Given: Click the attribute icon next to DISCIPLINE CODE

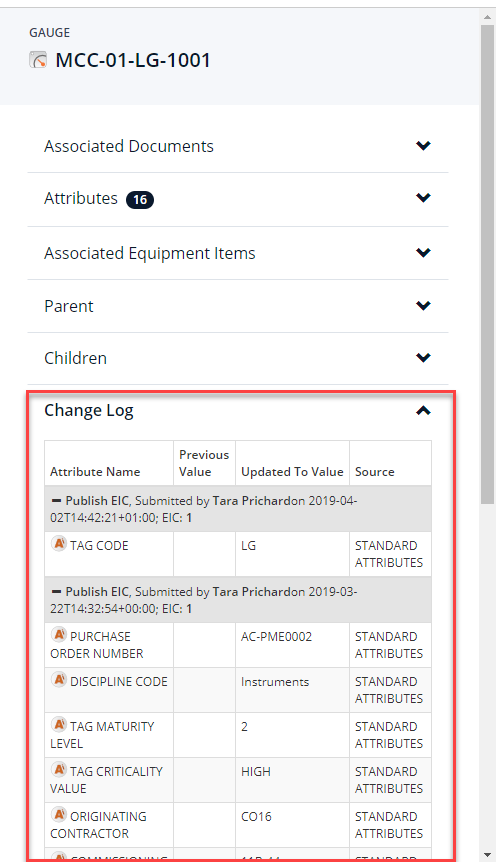Looking at the screenshot, I should click(x=59, y=679).
